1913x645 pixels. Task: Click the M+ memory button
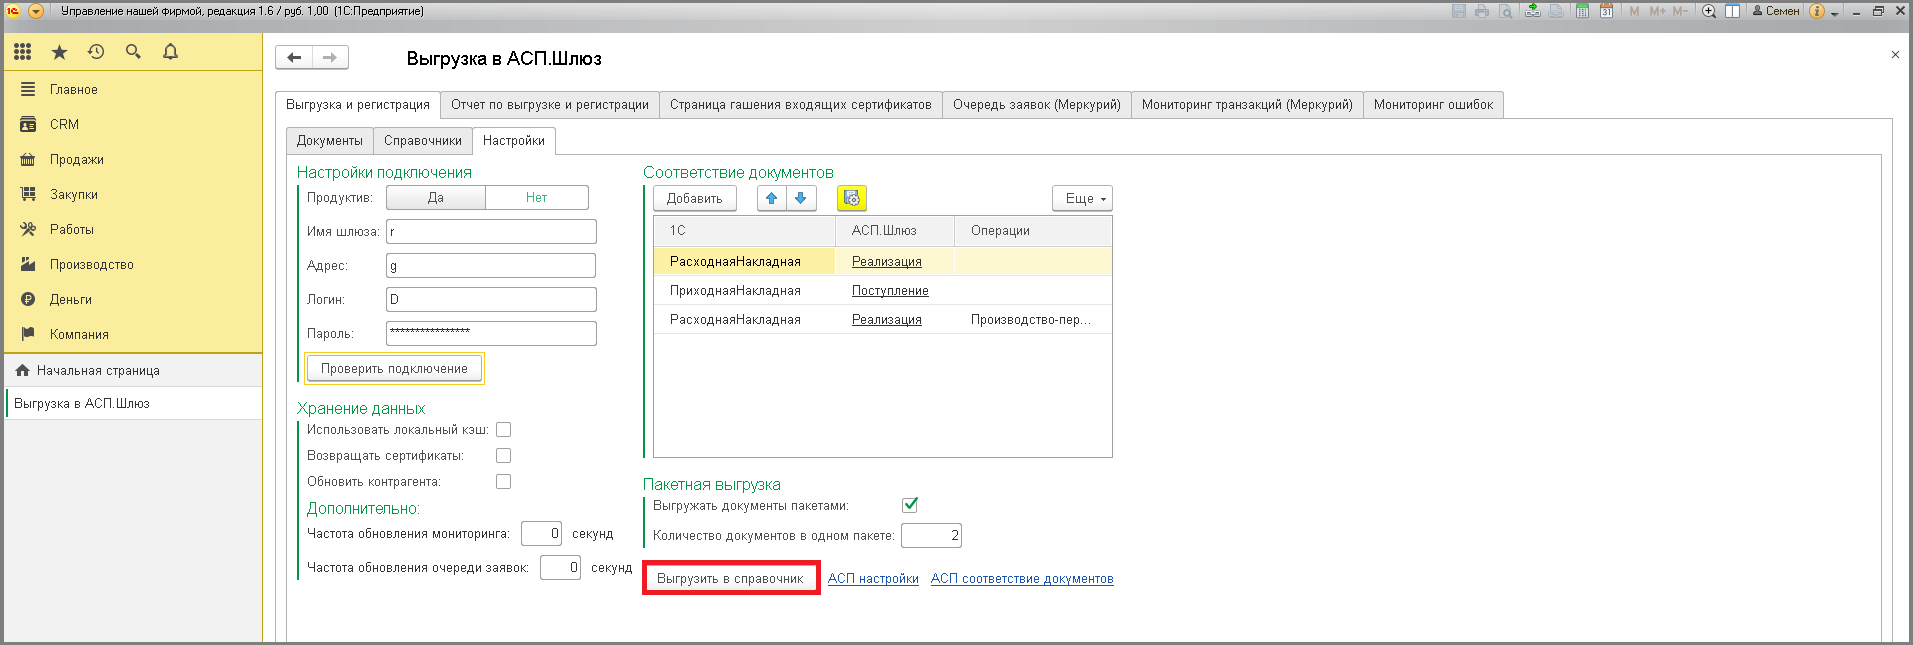point(1657,11)
